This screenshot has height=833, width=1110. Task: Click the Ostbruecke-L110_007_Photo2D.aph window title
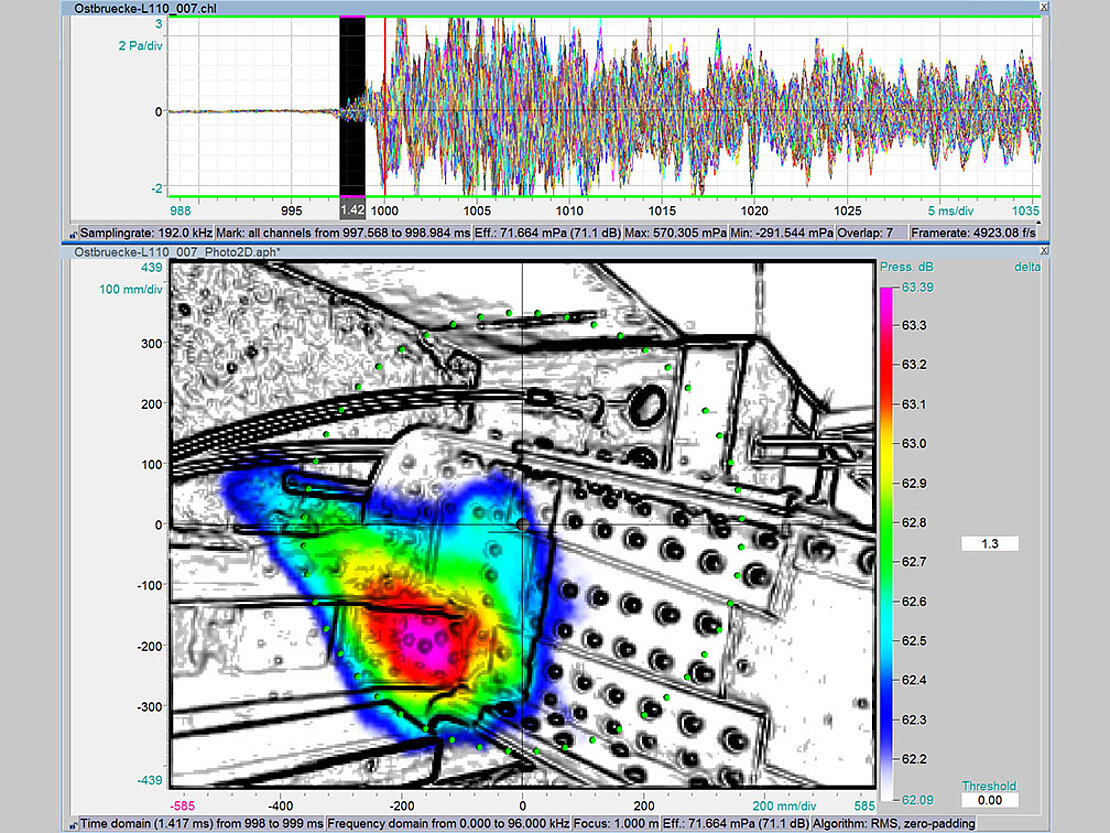[177, 252]
